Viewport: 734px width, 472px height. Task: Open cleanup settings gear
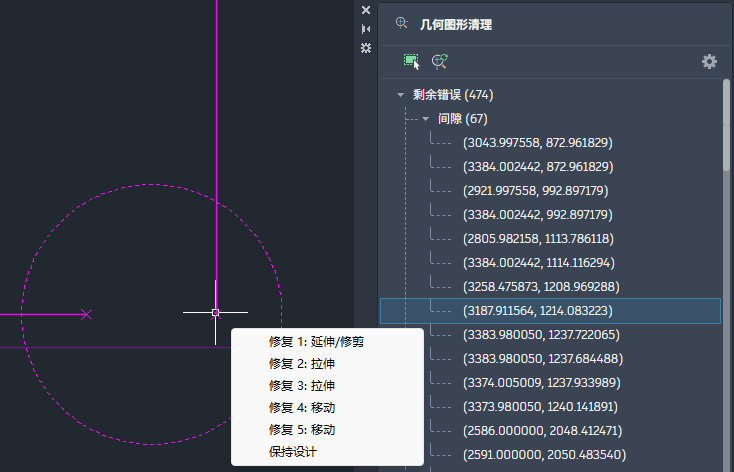[x=709, y=61]
